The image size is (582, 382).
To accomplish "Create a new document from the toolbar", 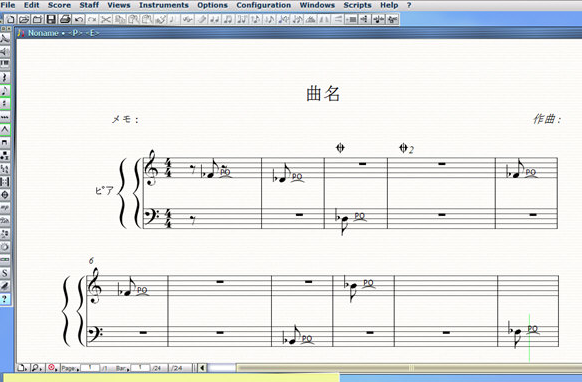I will [x=10, y=19].
